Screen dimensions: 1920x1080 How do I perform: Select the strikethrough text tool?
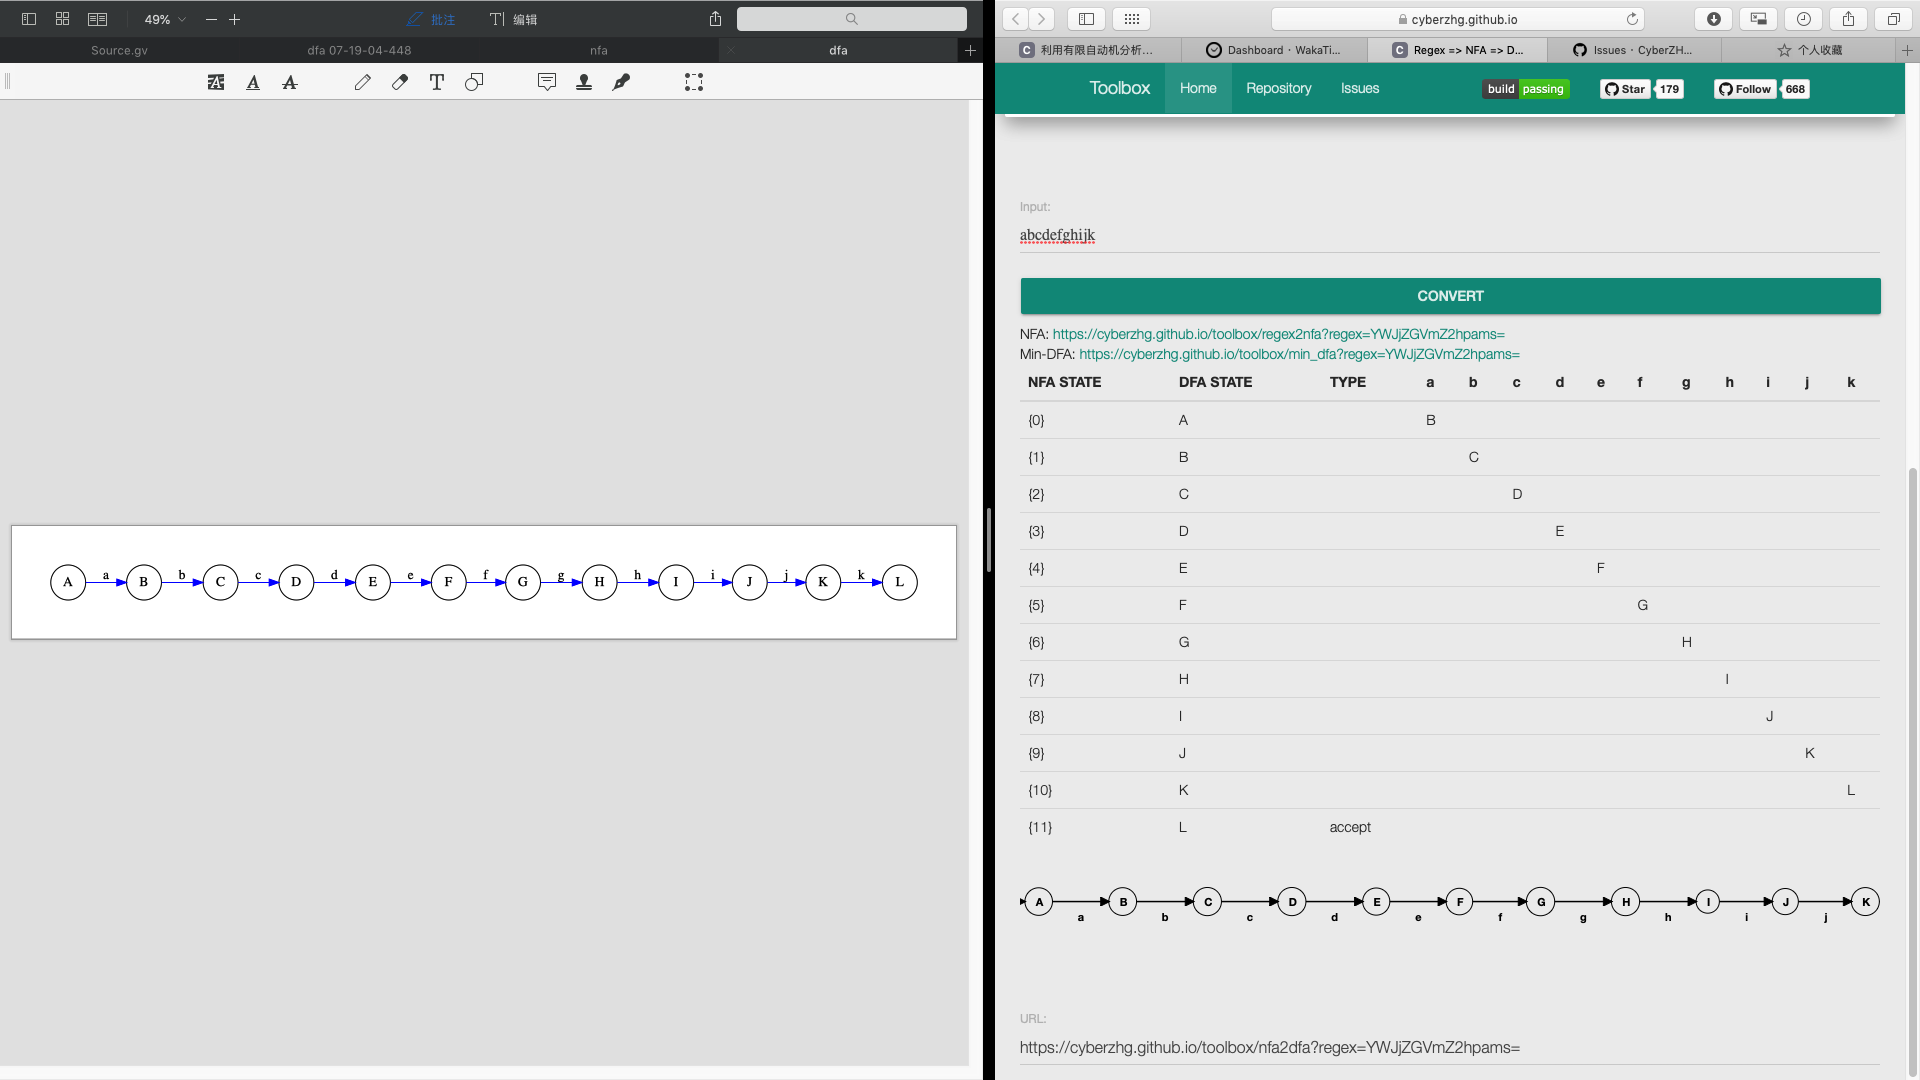290,83
